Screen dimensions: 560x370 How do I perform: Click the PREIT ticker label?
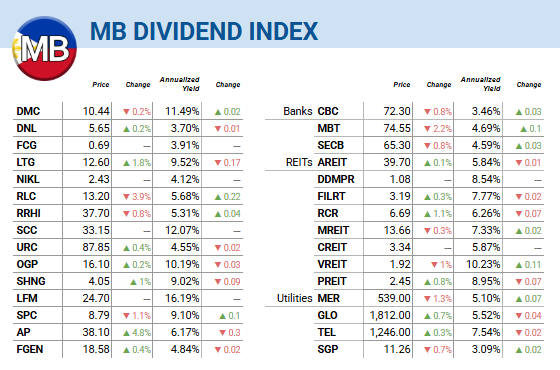point(332,281)
